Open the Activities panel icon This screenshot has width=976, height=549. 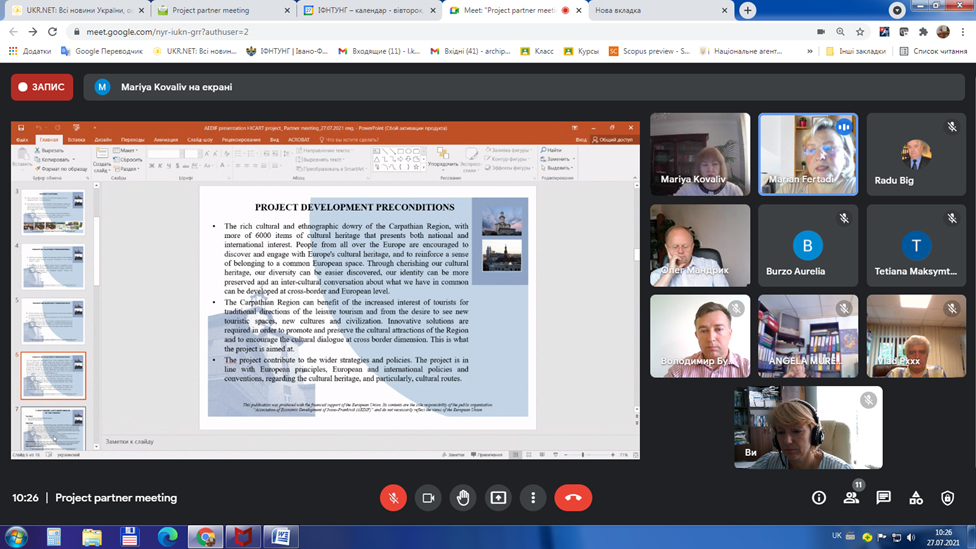click(915, 498)
